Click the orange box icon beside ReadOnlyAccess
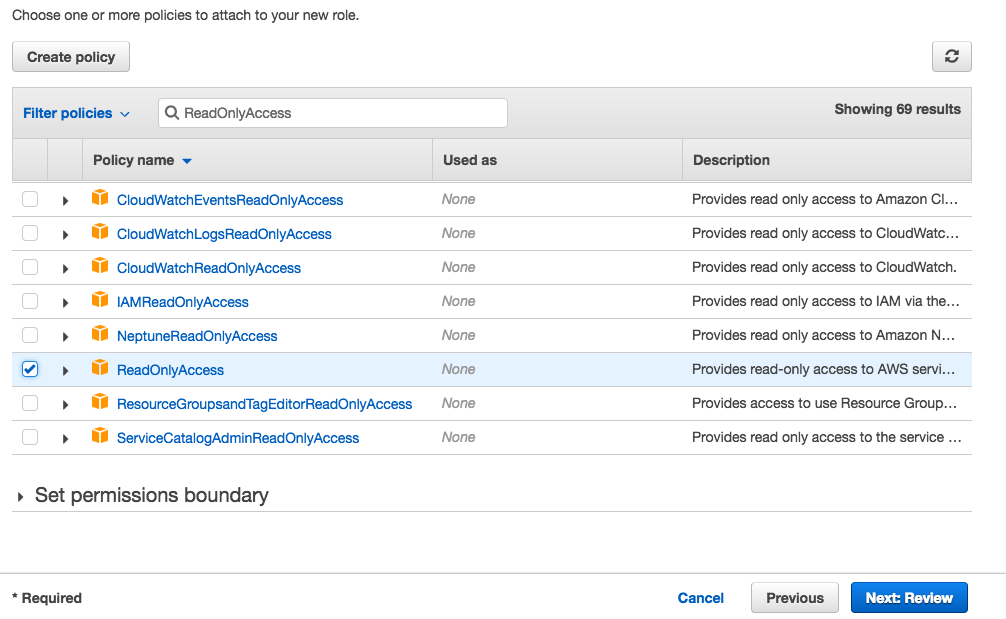 tap(99, 369)
